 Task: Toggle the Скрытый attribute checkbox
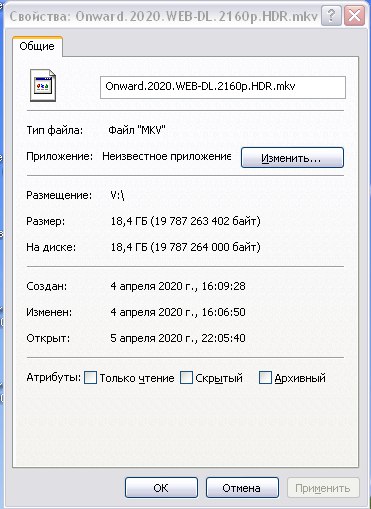point(186,378)
